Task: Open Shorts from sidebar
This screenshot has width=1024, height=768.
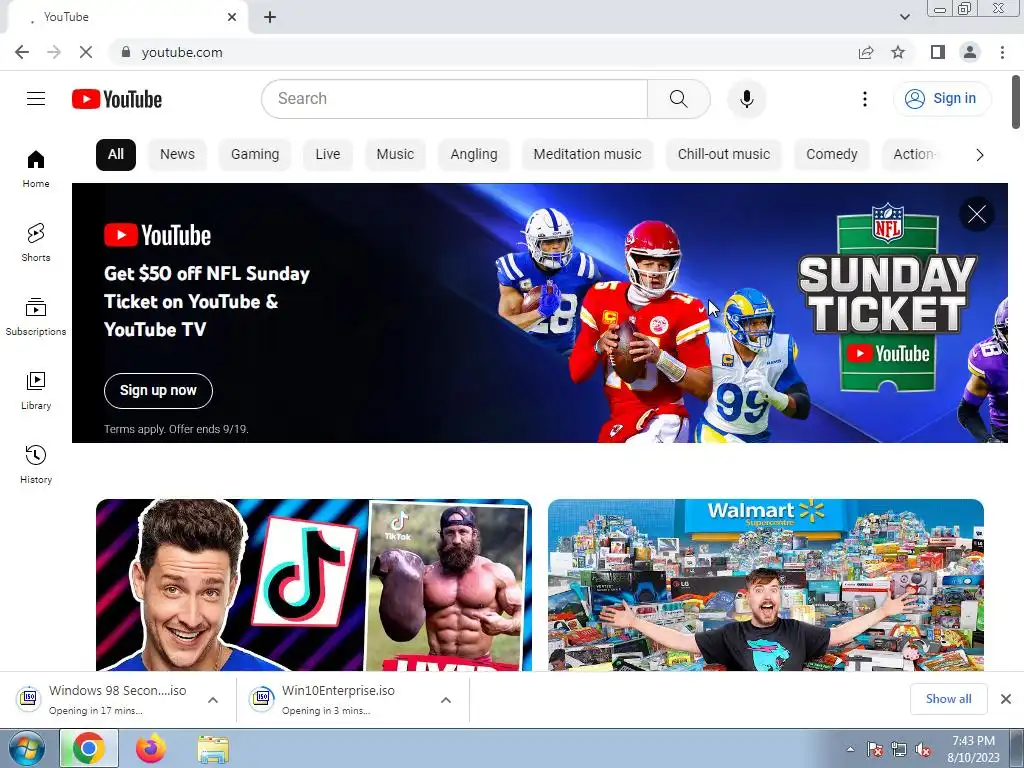Action: click(36, 243)
